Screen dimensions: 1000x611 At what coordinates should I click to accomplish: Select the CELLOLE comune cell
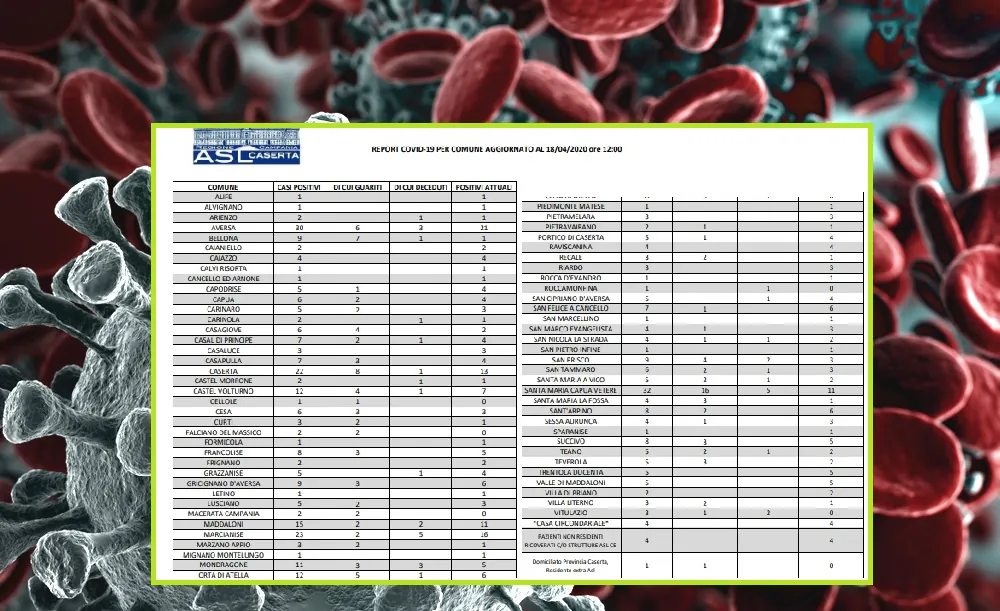click(223, 401)
